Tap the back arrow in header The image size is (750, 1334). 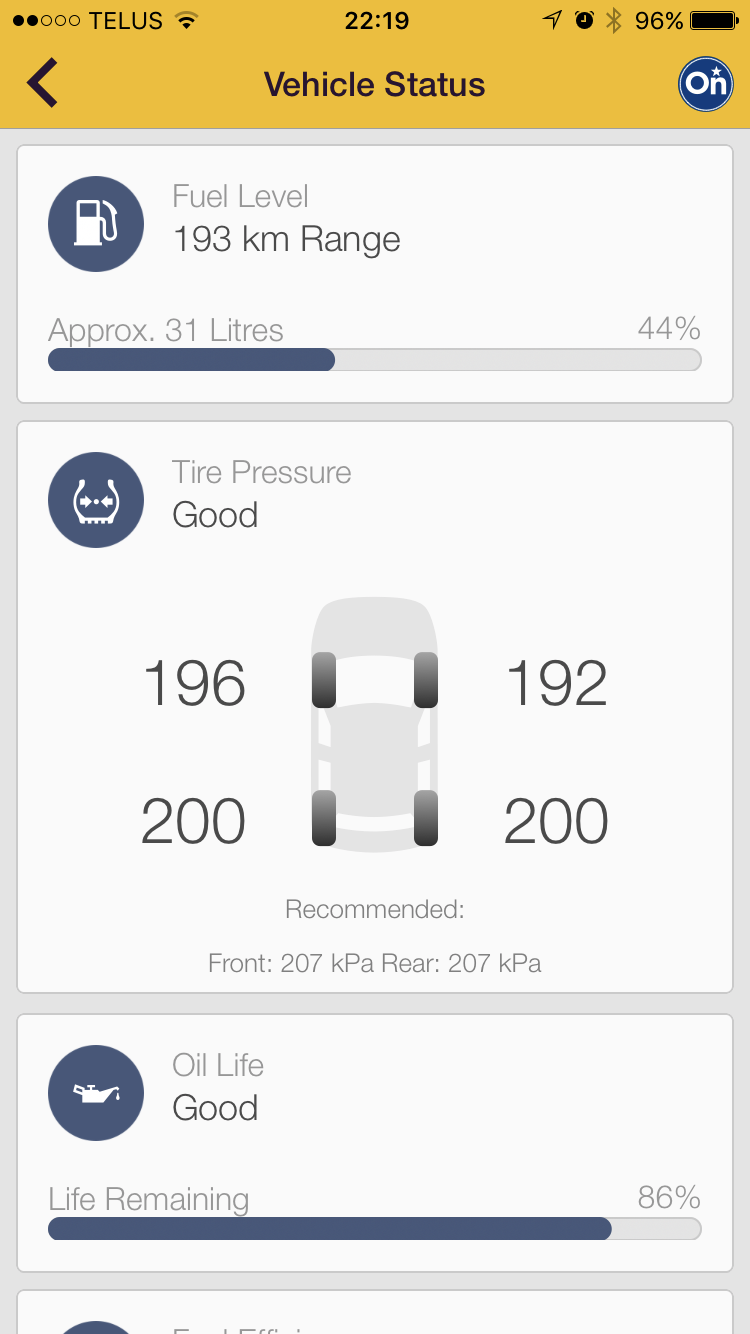(42, 83)
